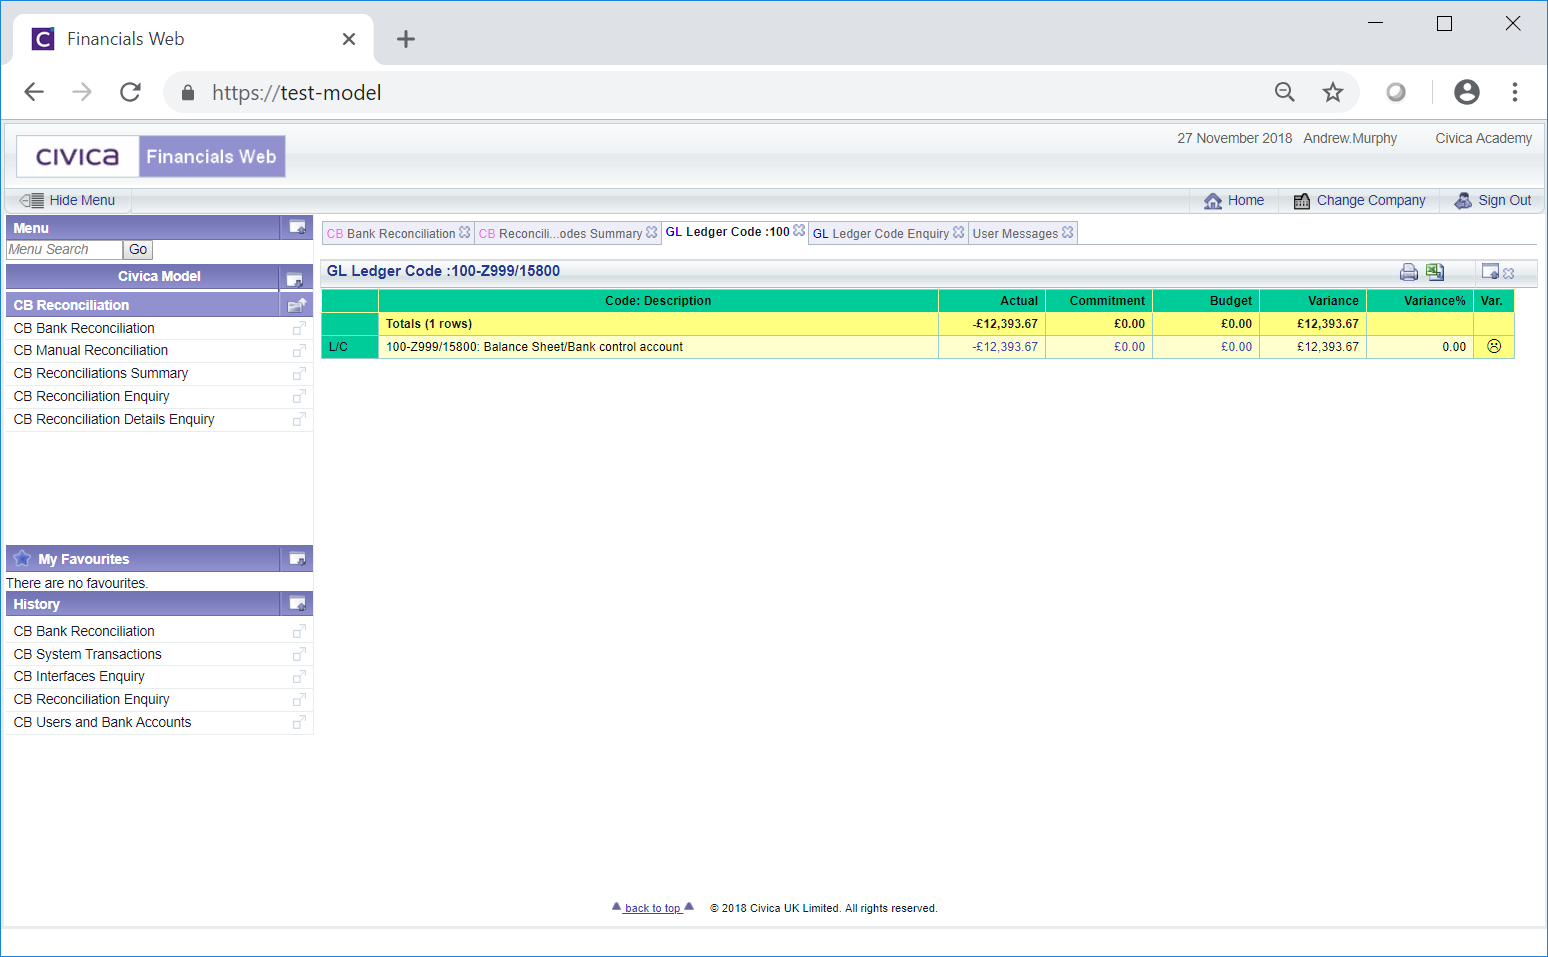
Task: Switch to GL Ledger Code Enquiry tab
Action: (x=880, y=233)
